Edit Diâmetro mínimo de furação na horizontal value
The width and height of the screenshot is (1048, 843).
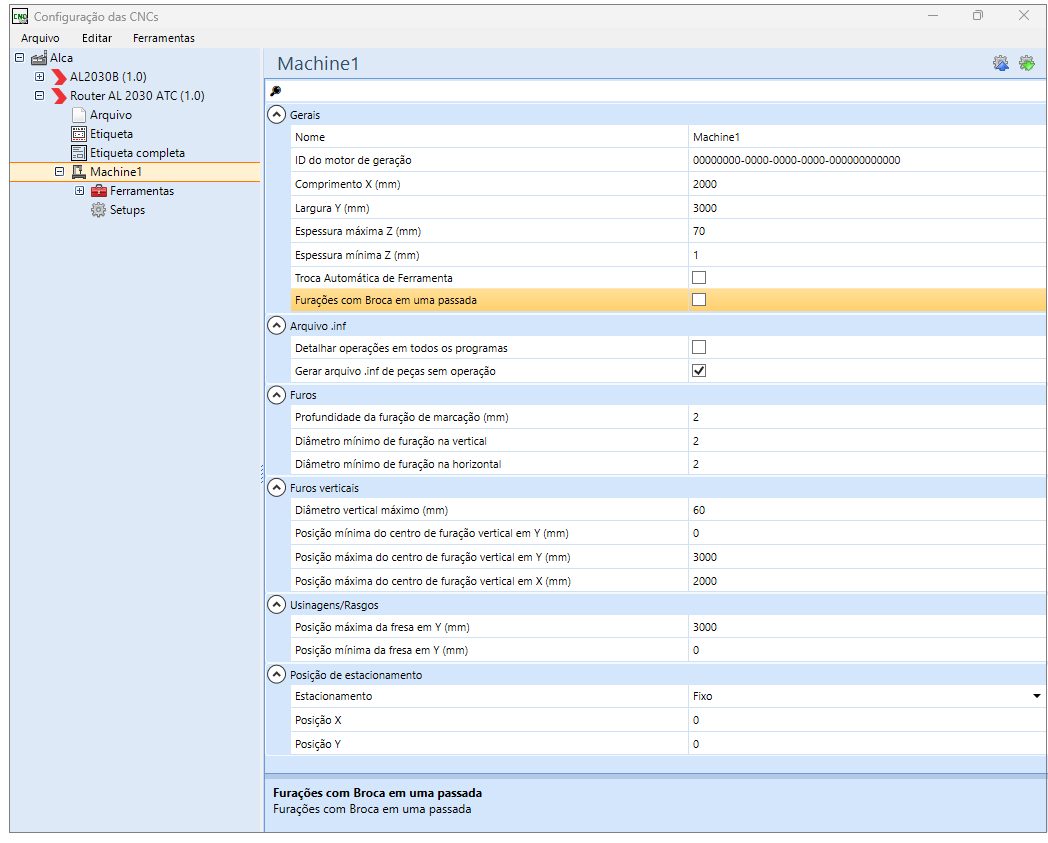coord(866,464)
